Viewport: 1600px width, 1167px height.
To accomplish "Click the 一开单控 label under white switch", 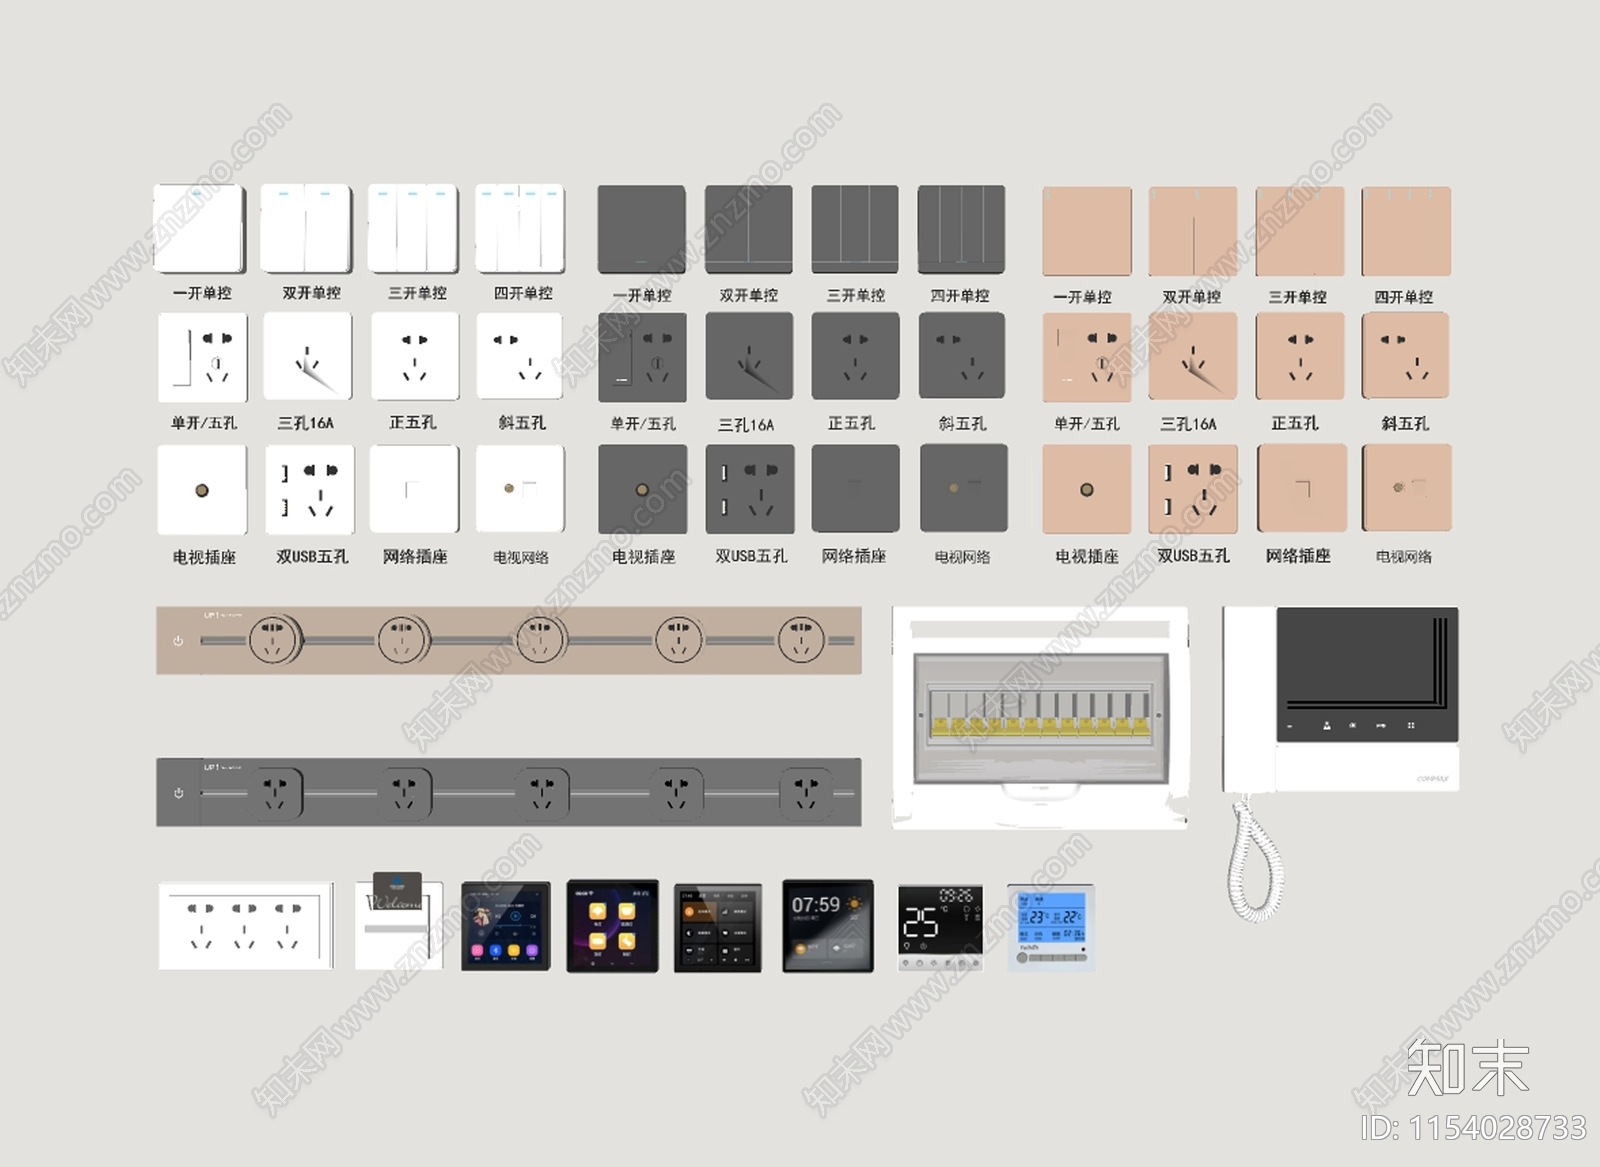I will click(x=202, y=293).
